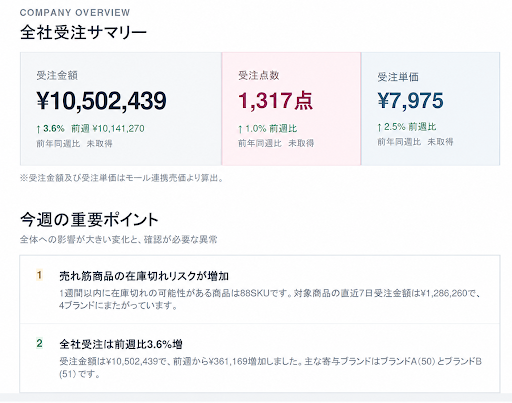This screenshot has width=512, height=403.
Task: Click the 受注金額 ¥10,502,439 card
Action: tap(121, 109)
